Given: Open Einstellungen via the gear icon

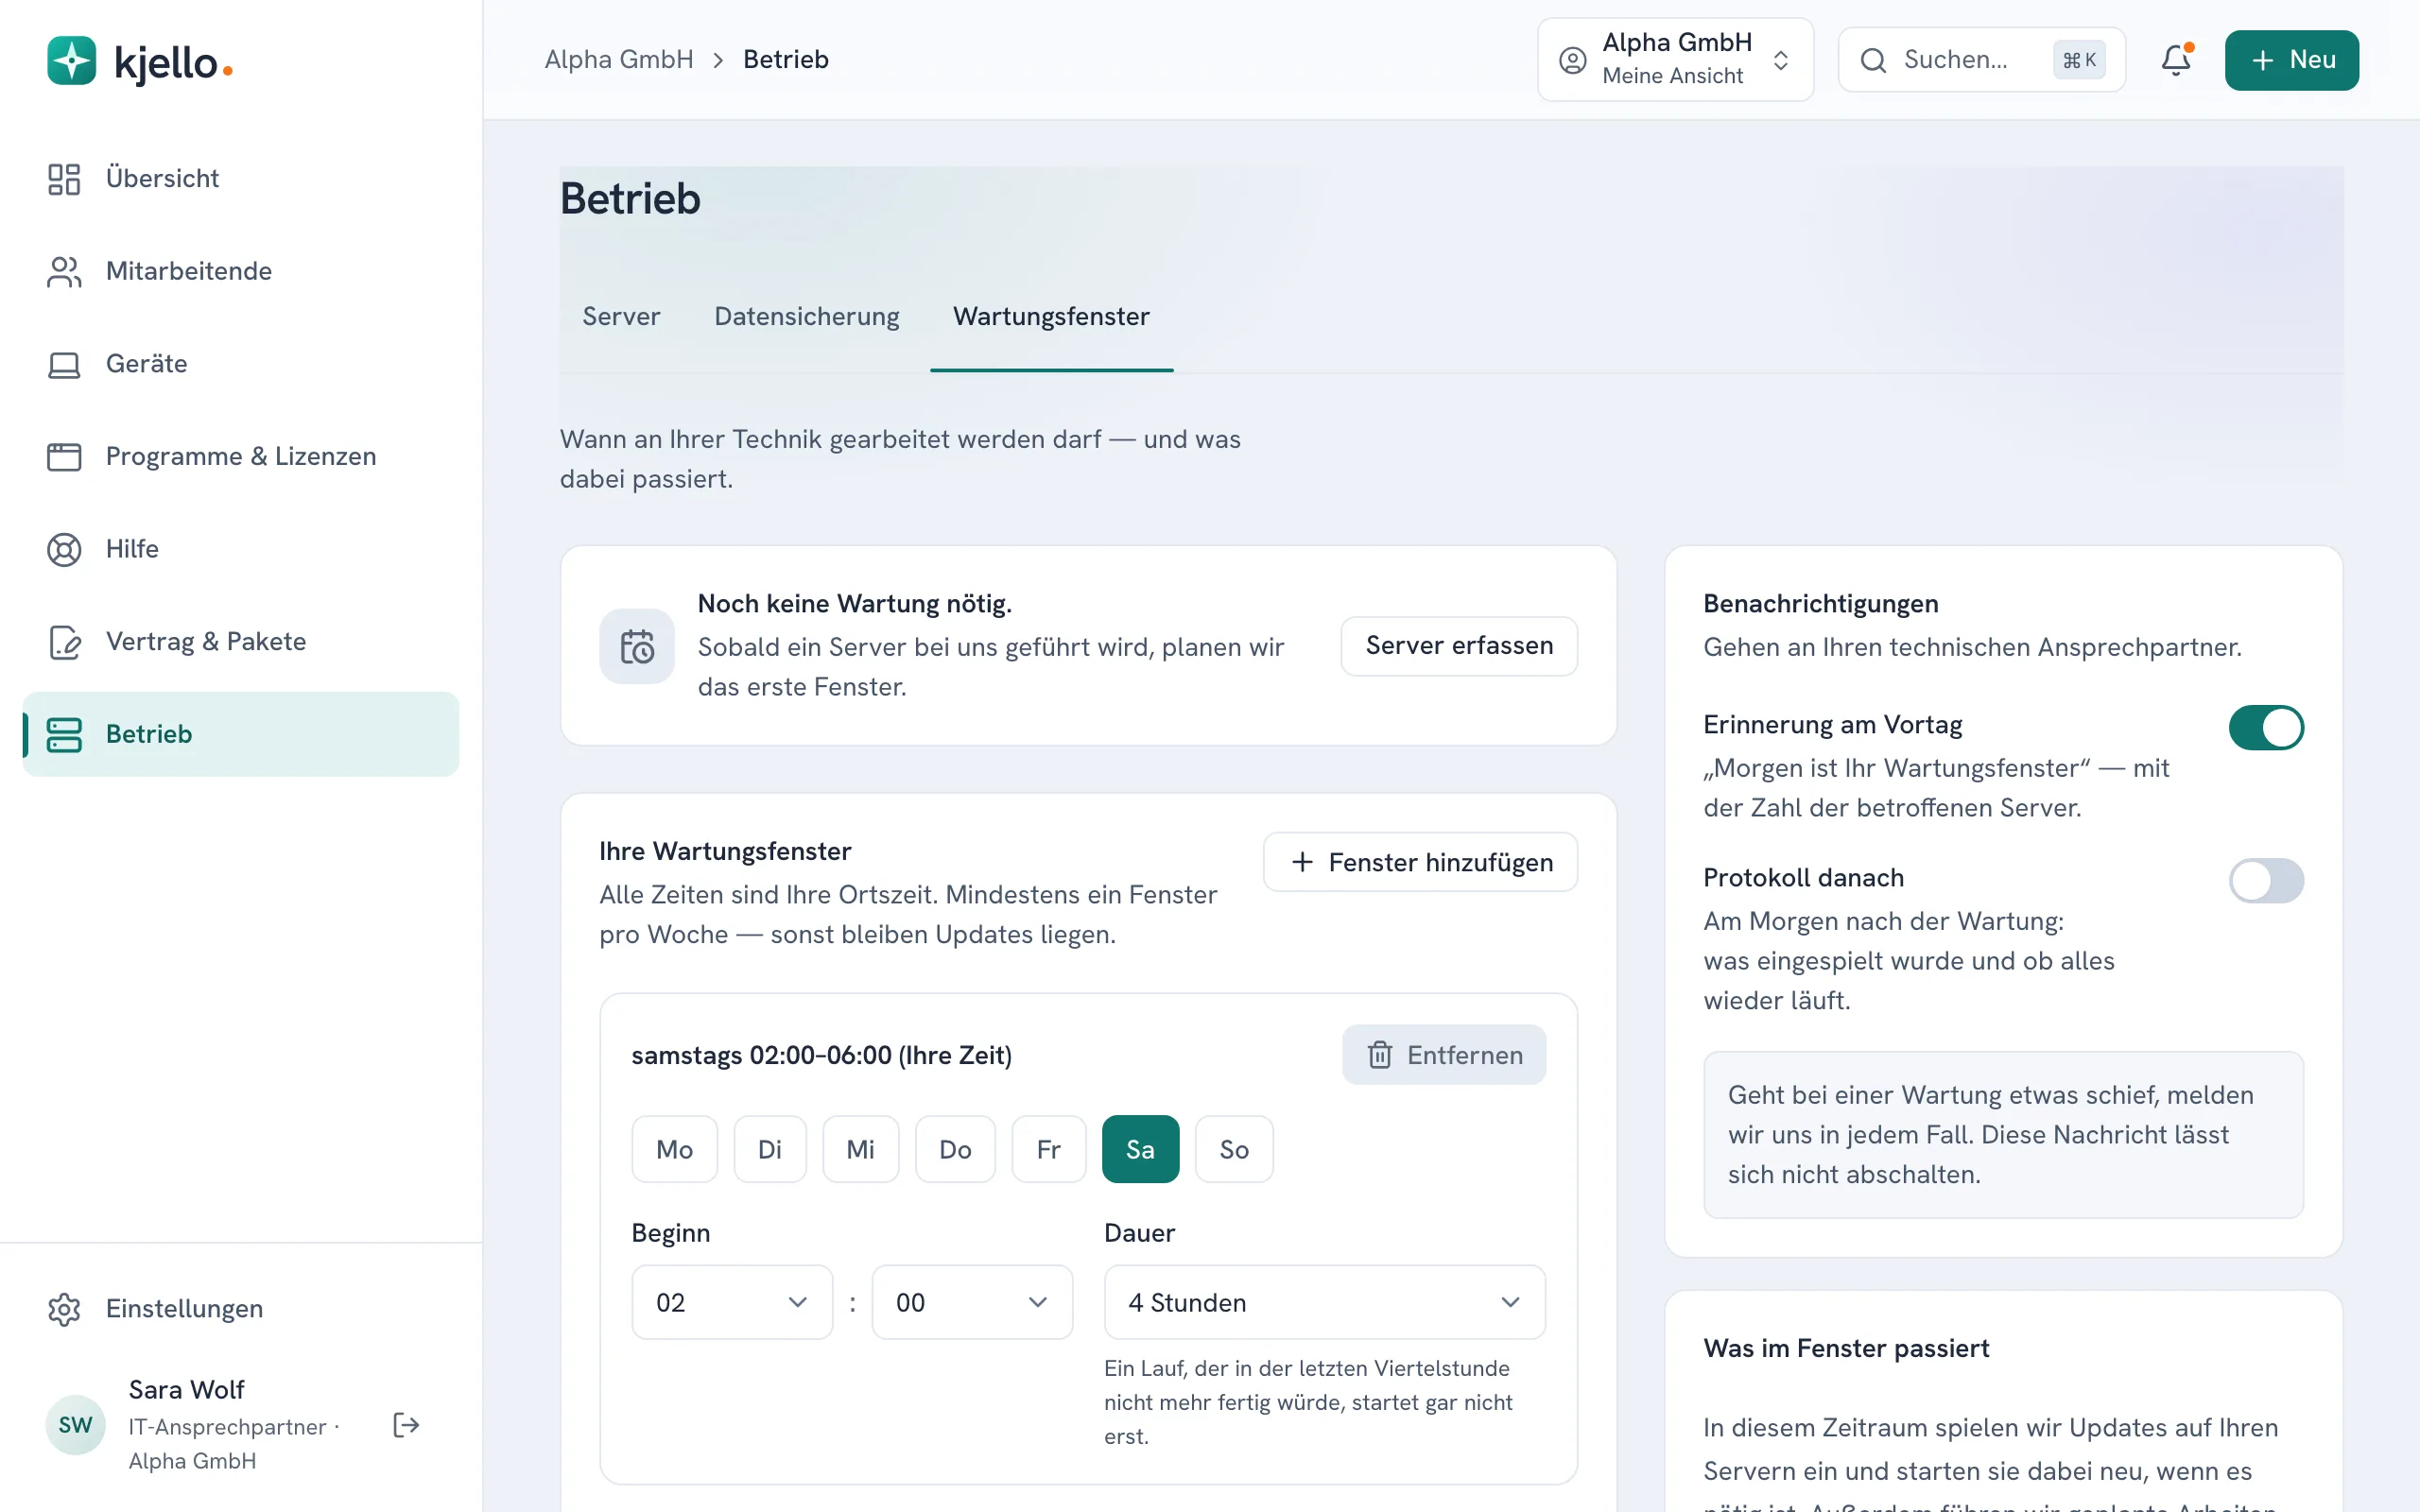Looking at the screenshot, I should (x=64, y=1309).
